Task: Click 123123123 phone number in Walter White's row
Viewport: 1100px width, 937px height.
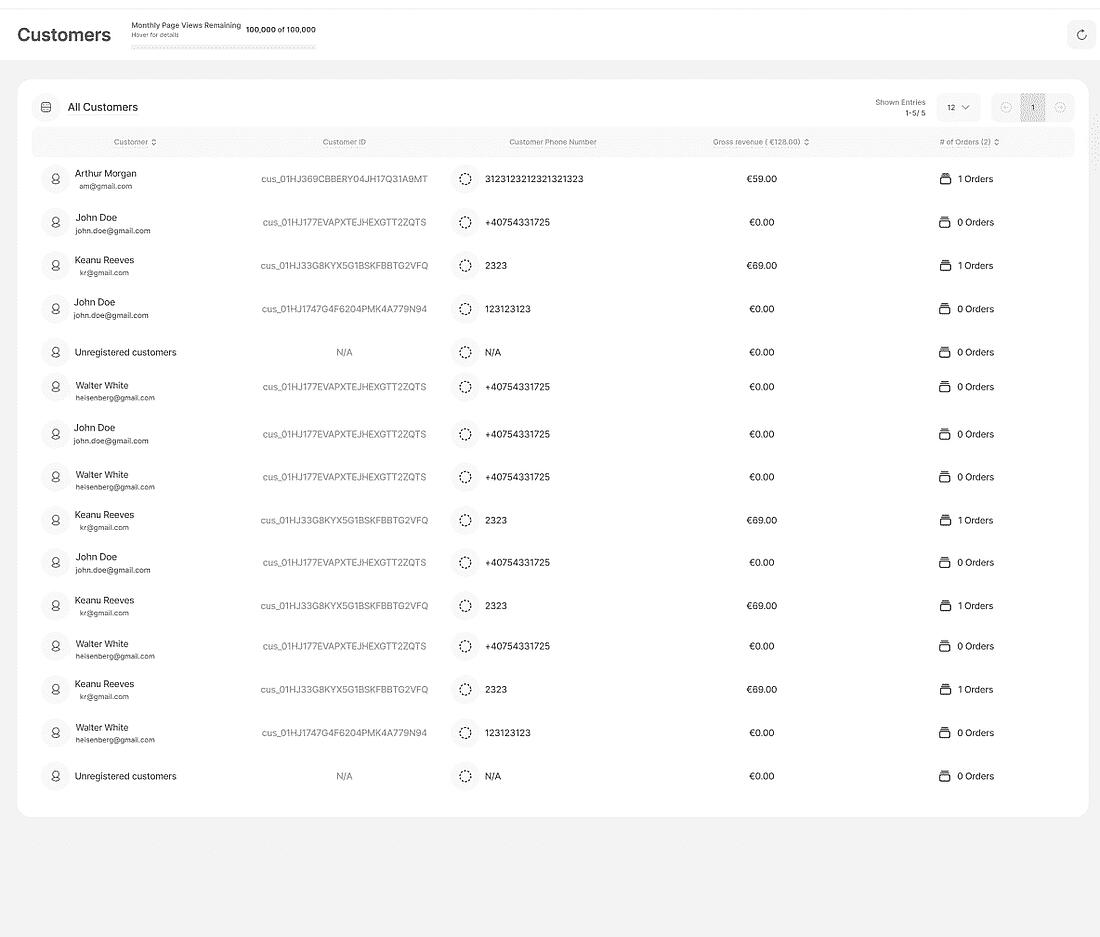Action: [x=508, y=733]
